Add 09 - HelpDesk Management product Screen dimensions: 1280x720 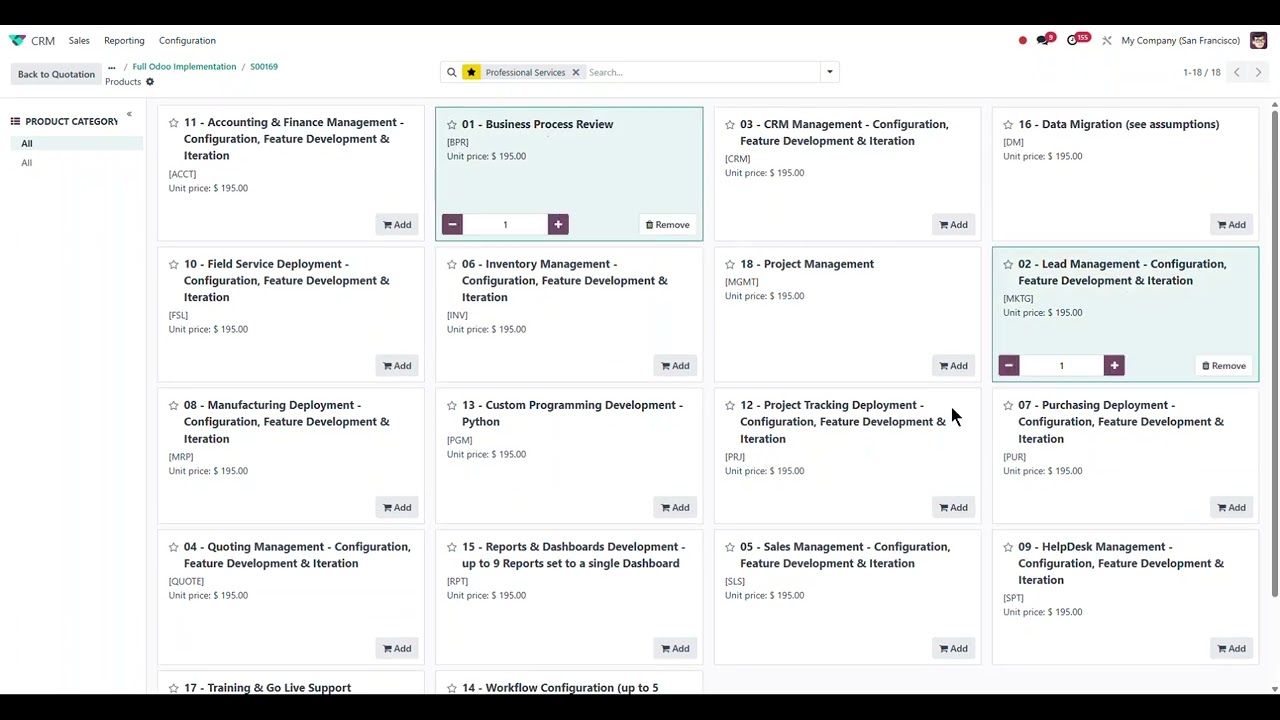[1231, 649]
